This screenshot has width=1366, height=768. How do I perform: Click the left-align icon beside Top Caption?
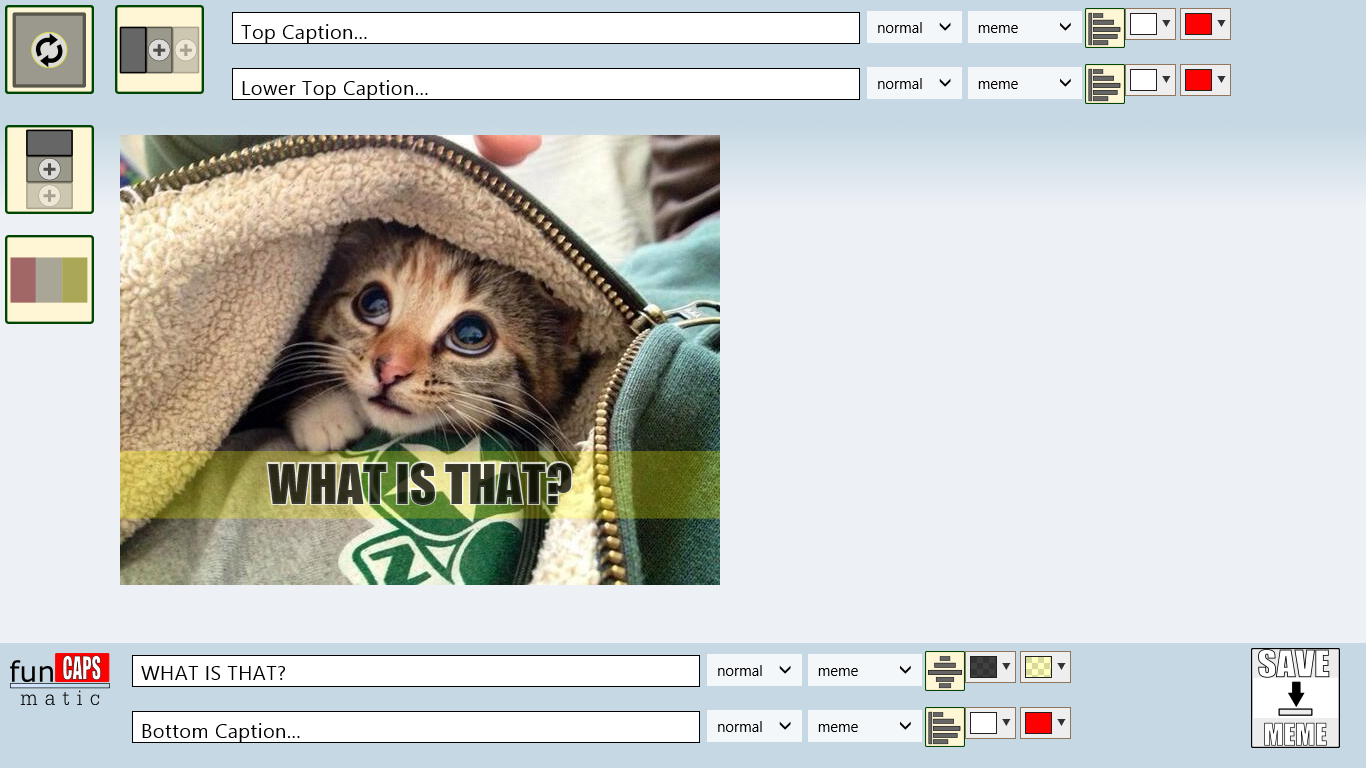pyautogui.click(x=1104, y=27)
